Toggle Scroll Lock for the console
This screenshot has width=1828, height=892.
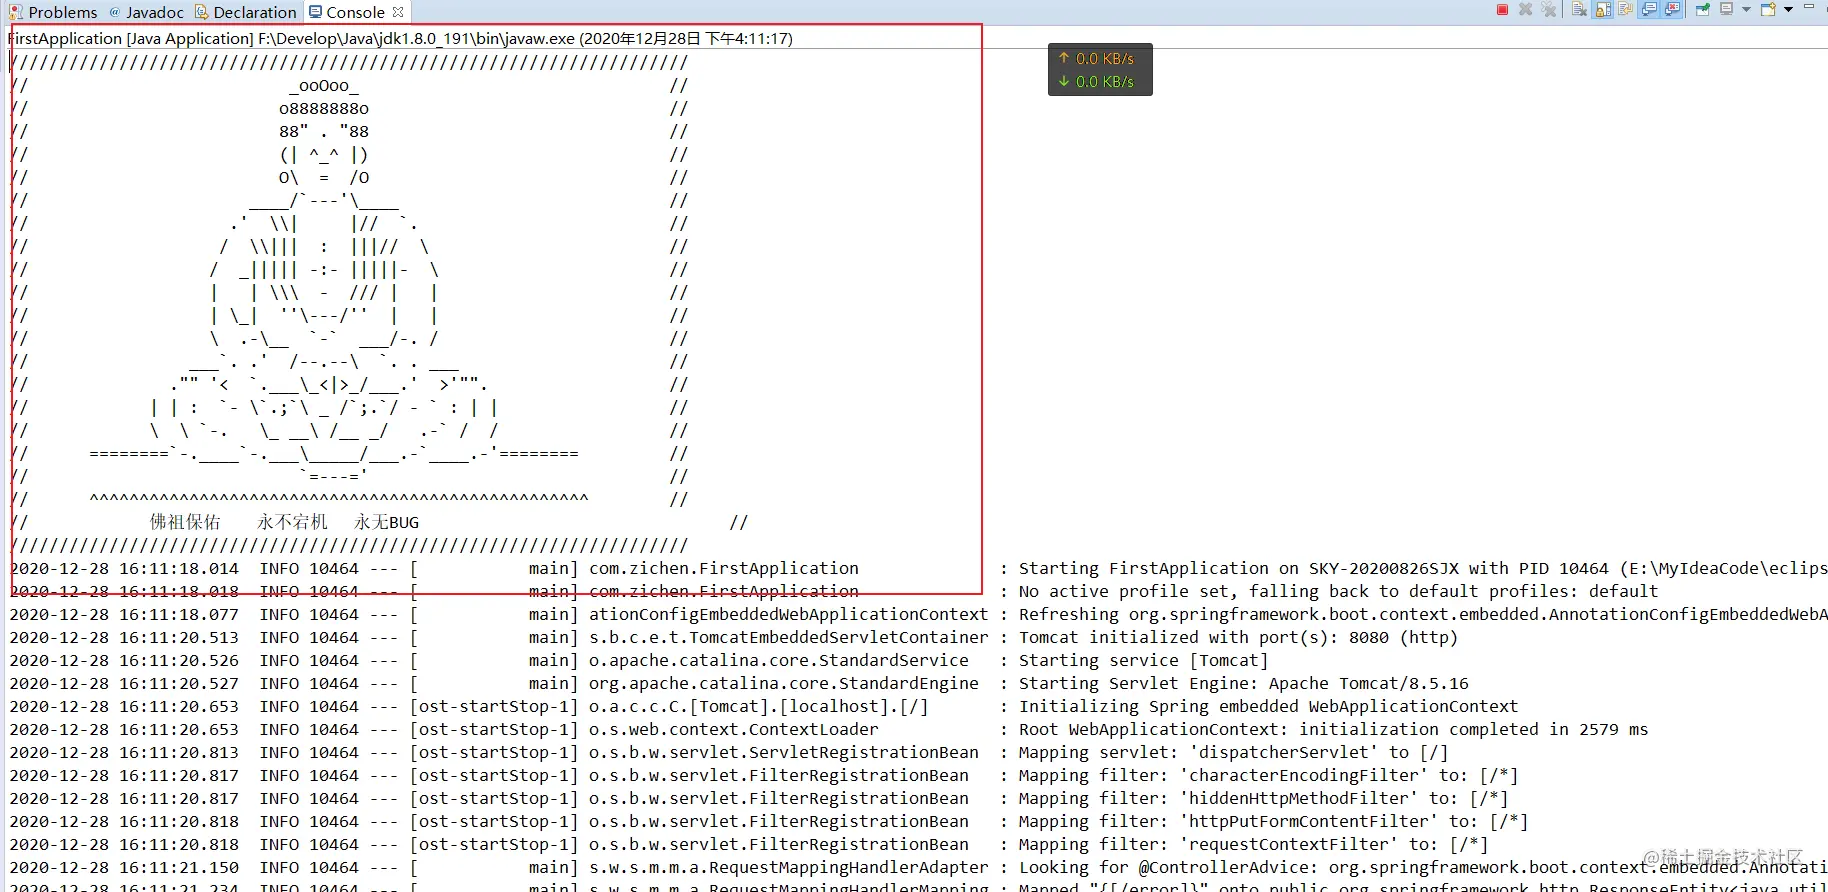tap(1603, 9)
